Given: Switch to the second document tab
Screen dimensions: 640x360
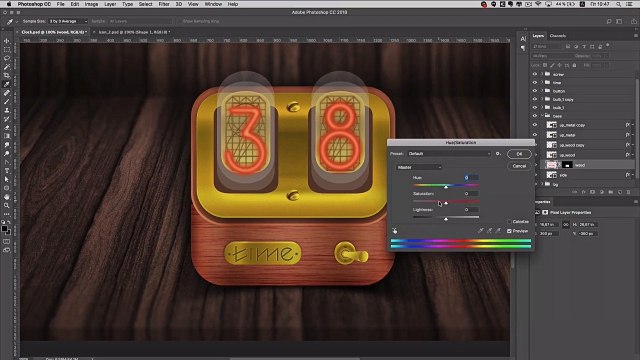Looking at the screenshot, I should coord(134,32).
